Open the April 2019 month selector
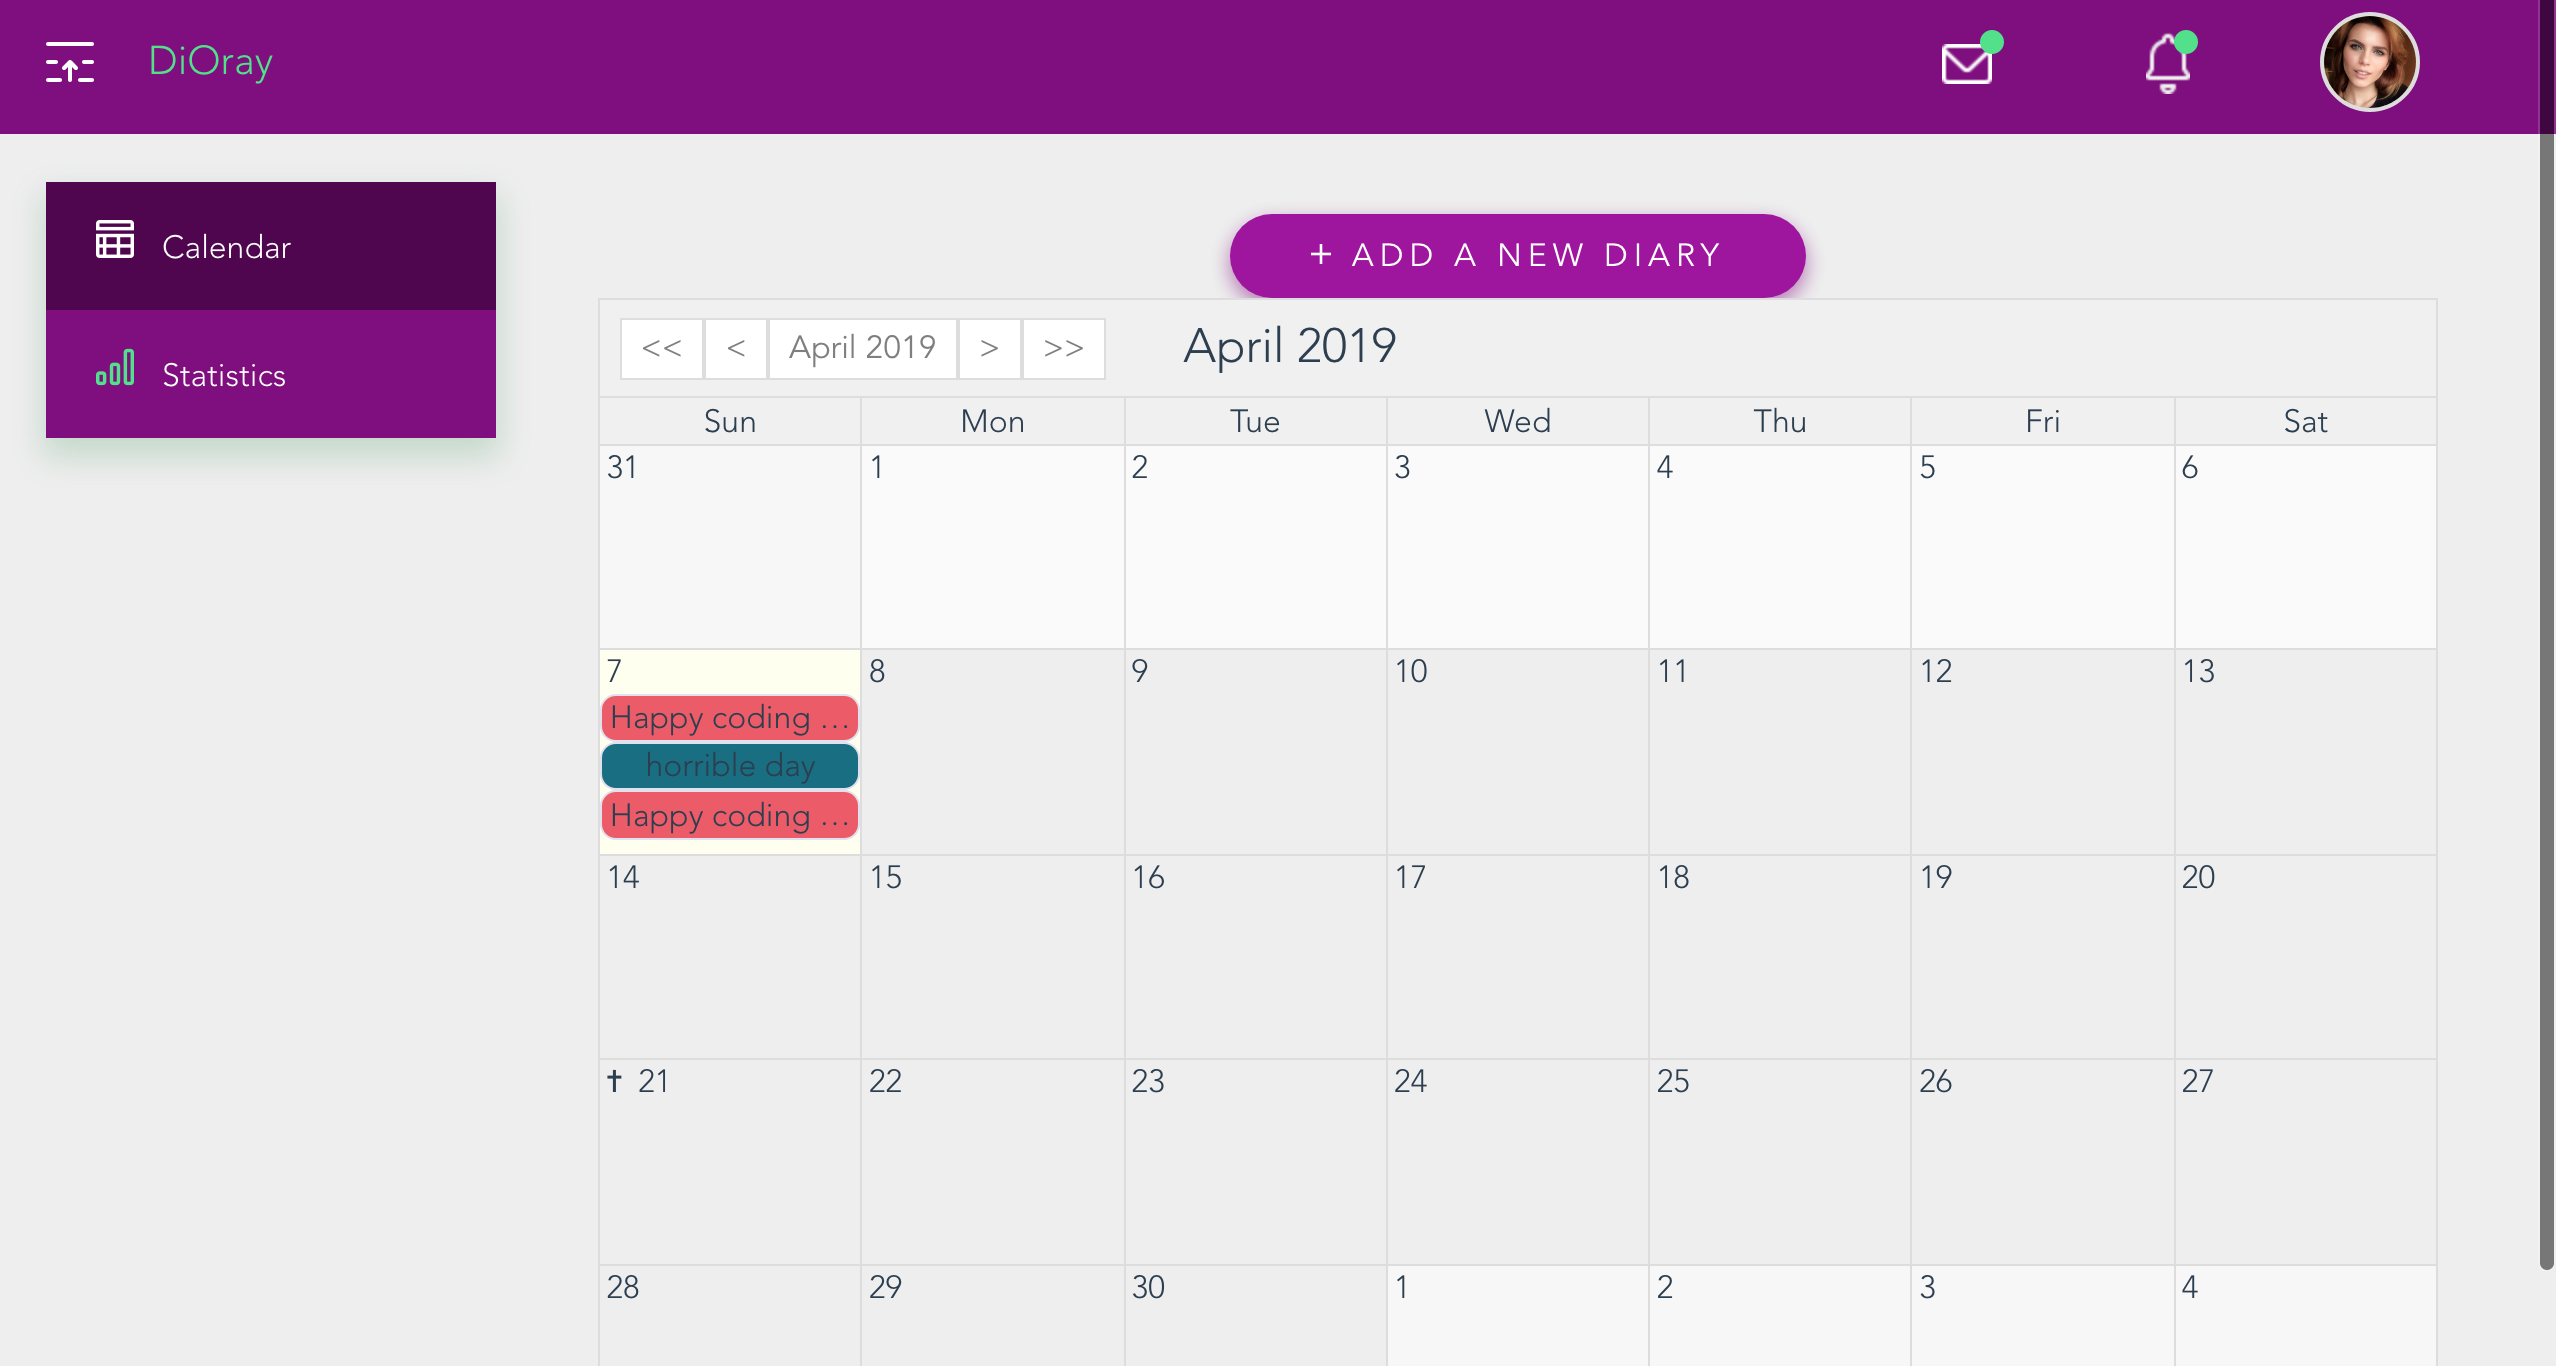 863,347
